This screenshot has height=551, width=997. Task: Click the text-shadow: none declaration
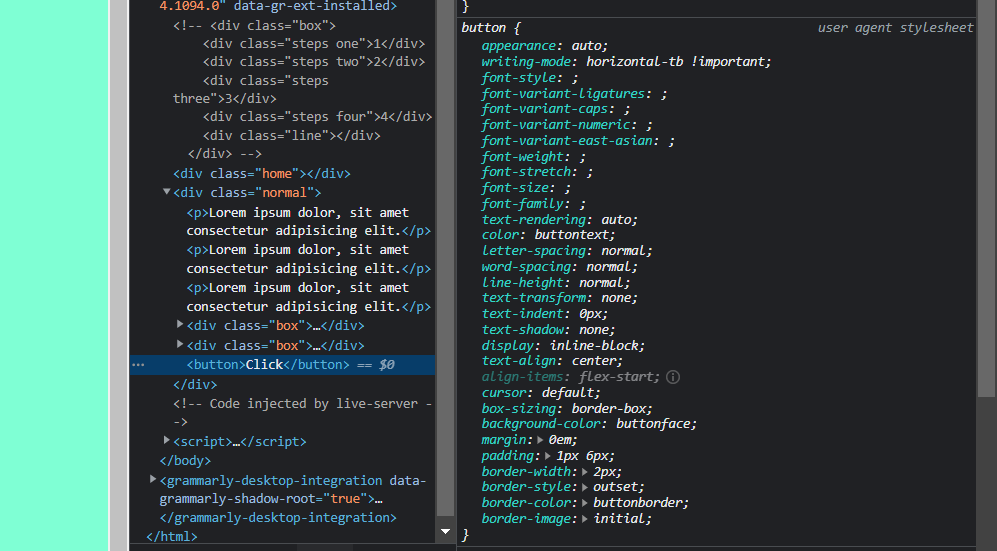pos(548,329)
